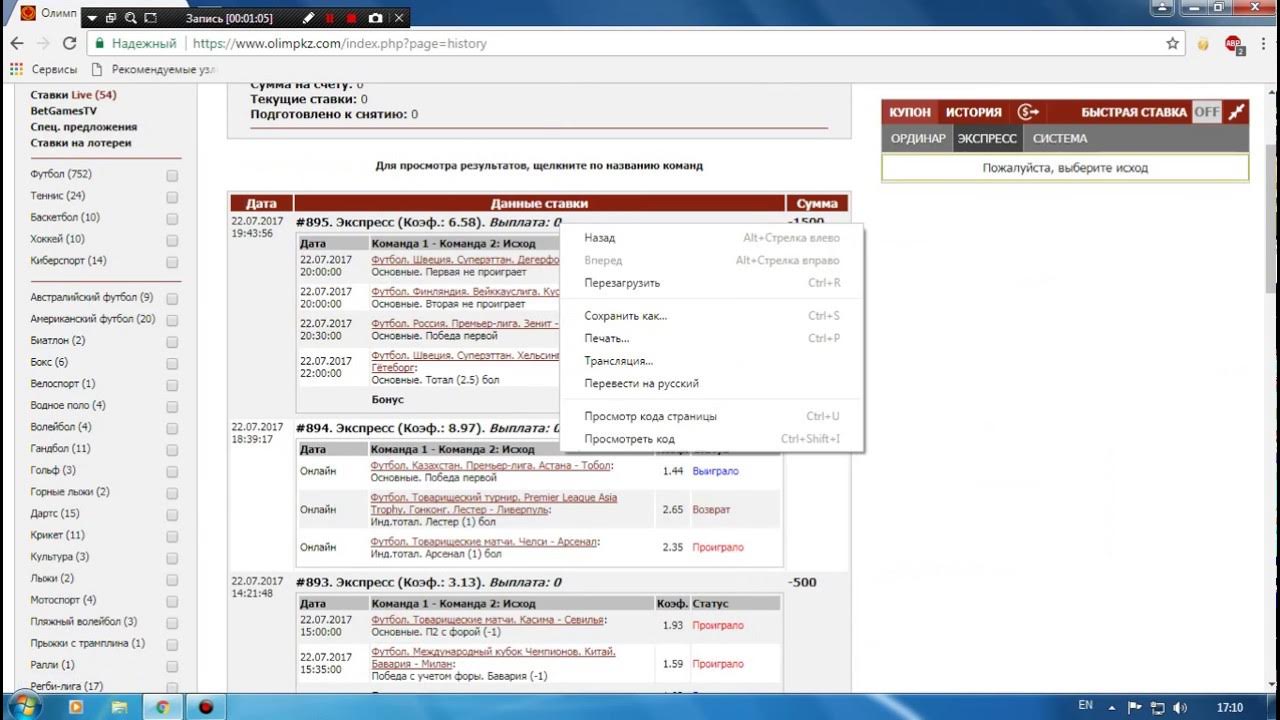Open the BetGamesTV link
The image size is (1280, 720).
click(x=64, y=111)
